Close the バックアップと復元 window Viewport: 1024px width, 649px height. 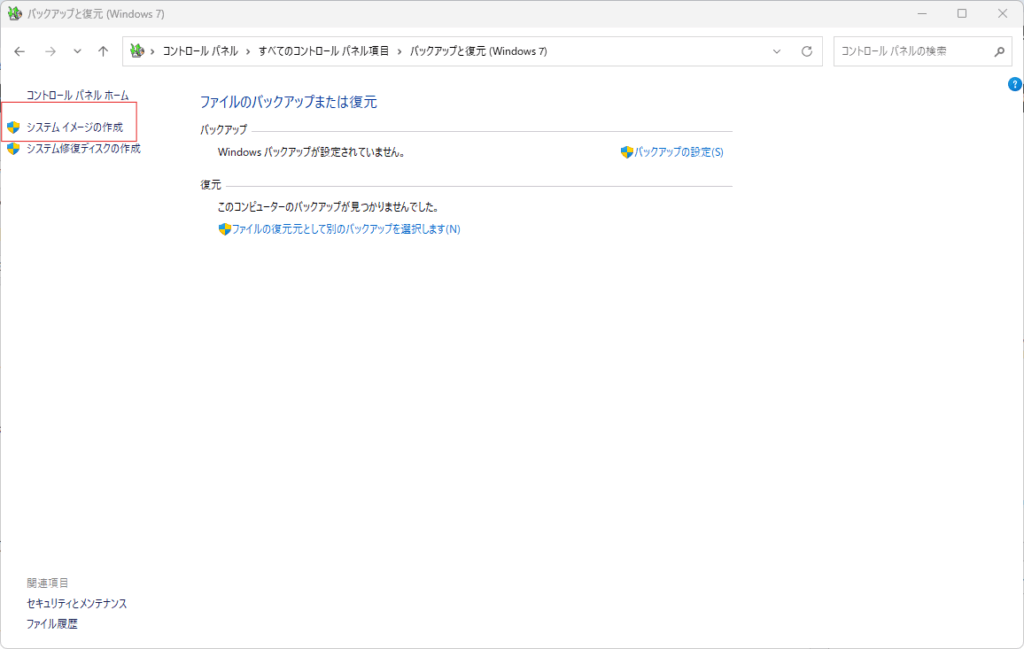(1002, 14)
